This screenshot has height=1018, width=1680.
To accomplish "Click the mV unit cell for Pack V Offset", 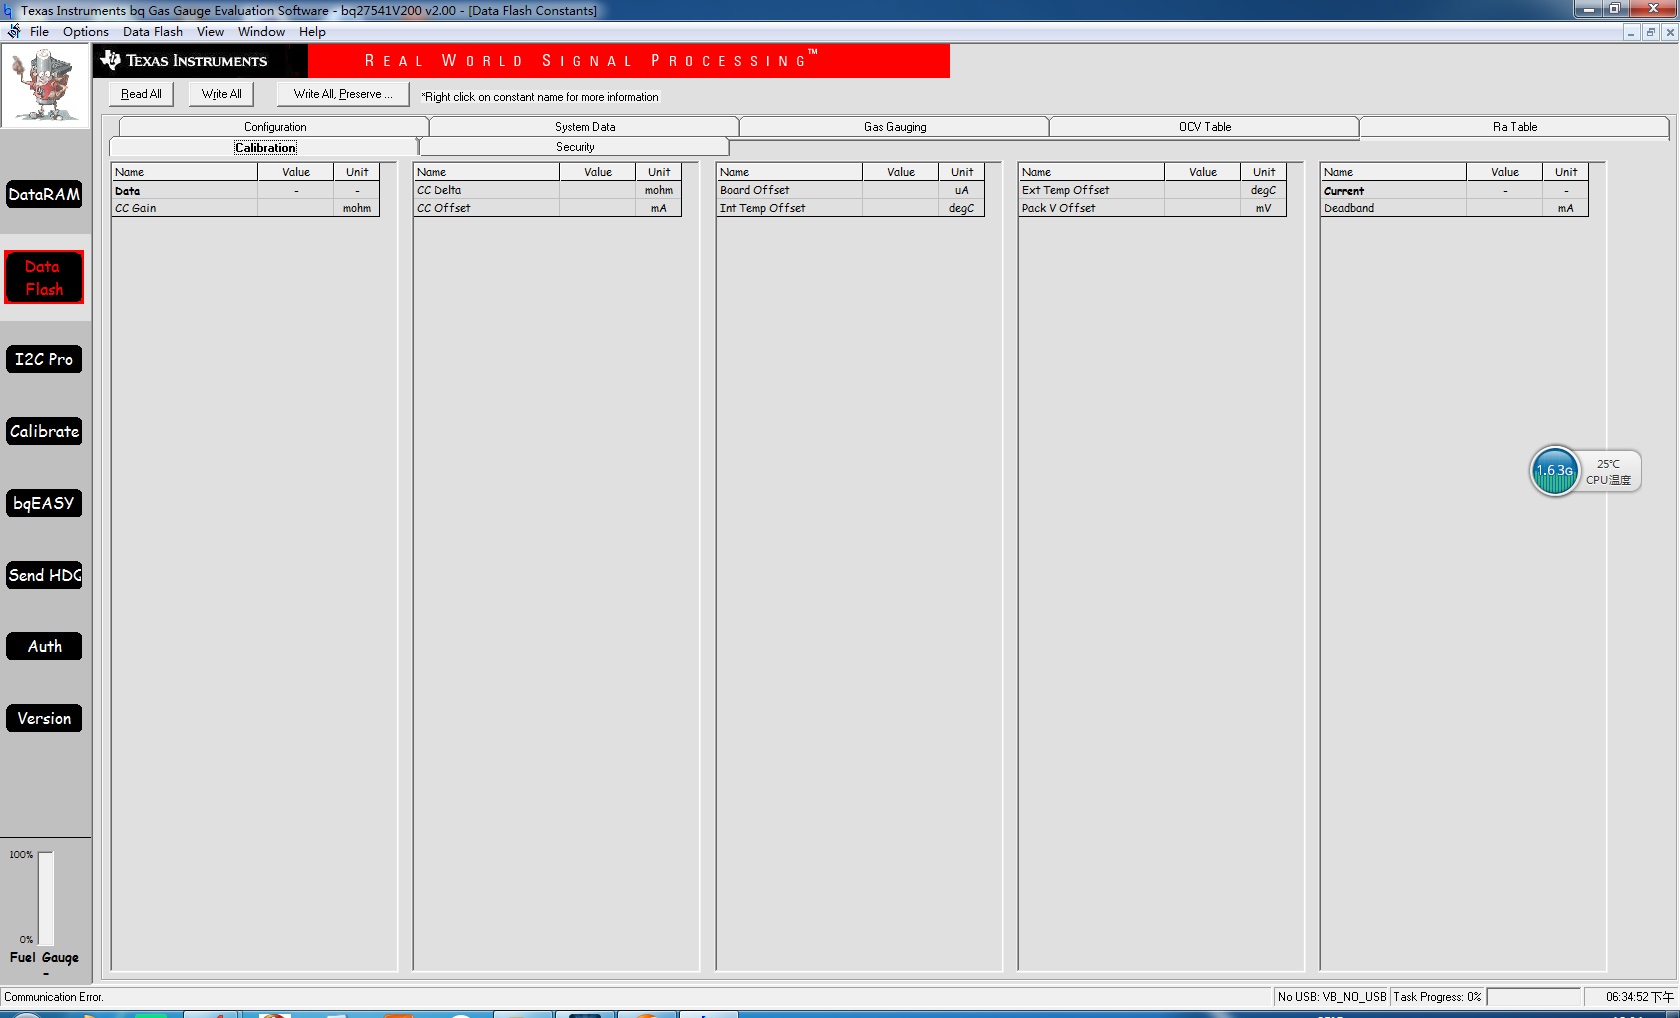I will (x=1264, y=208).
